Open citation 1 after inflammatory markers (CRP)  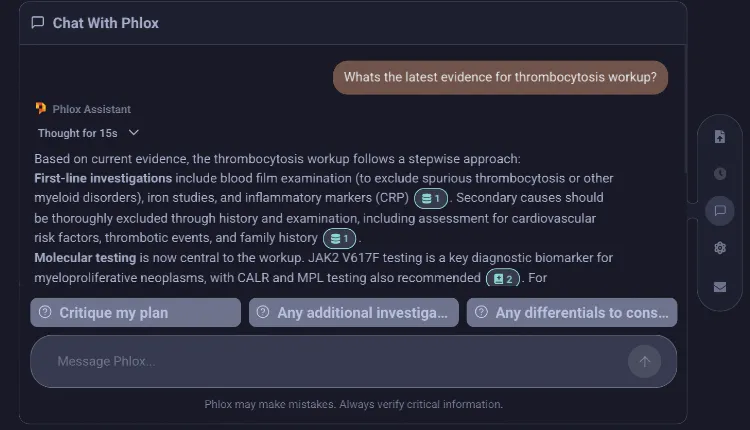pyautogui.click(x=430, y=198)
